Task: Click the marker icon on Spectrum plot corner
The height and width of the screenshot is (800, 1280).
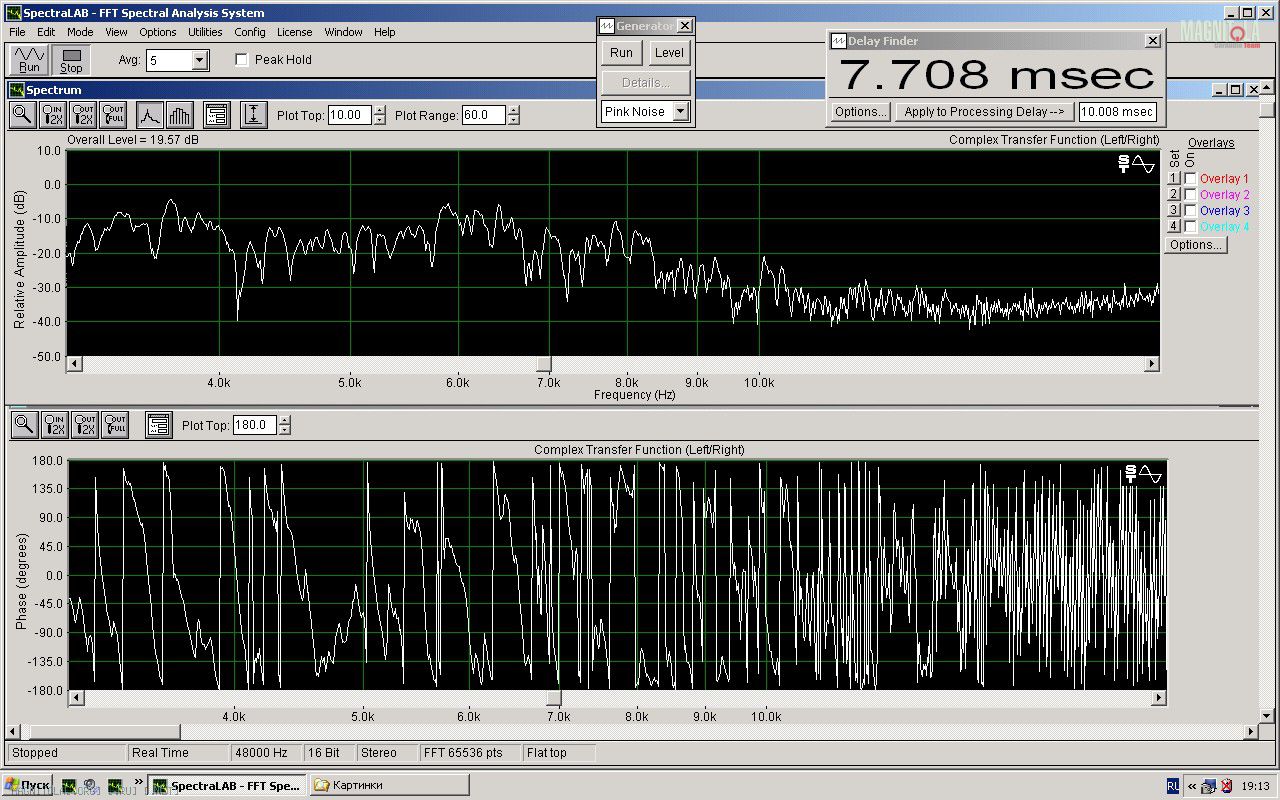Action: 1136,164
